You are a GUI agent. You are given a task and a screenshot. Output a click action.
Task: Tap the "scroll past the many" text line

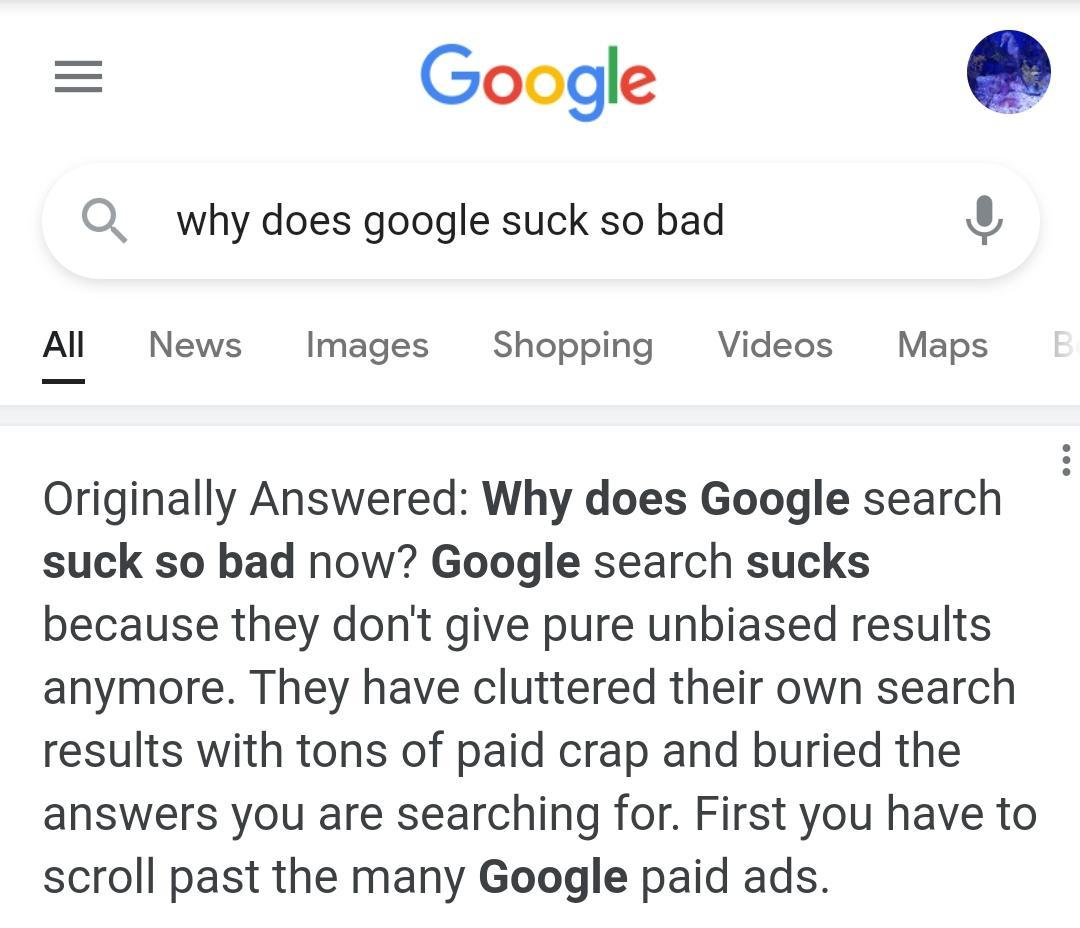[x=254, y=878]
